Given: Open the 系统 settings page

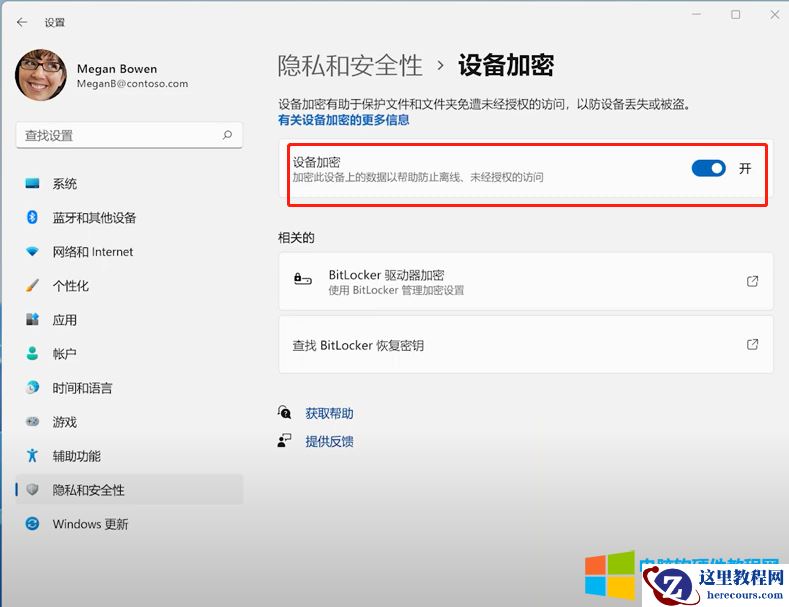Looking at the screenshot, I should [x=129, y=183].
